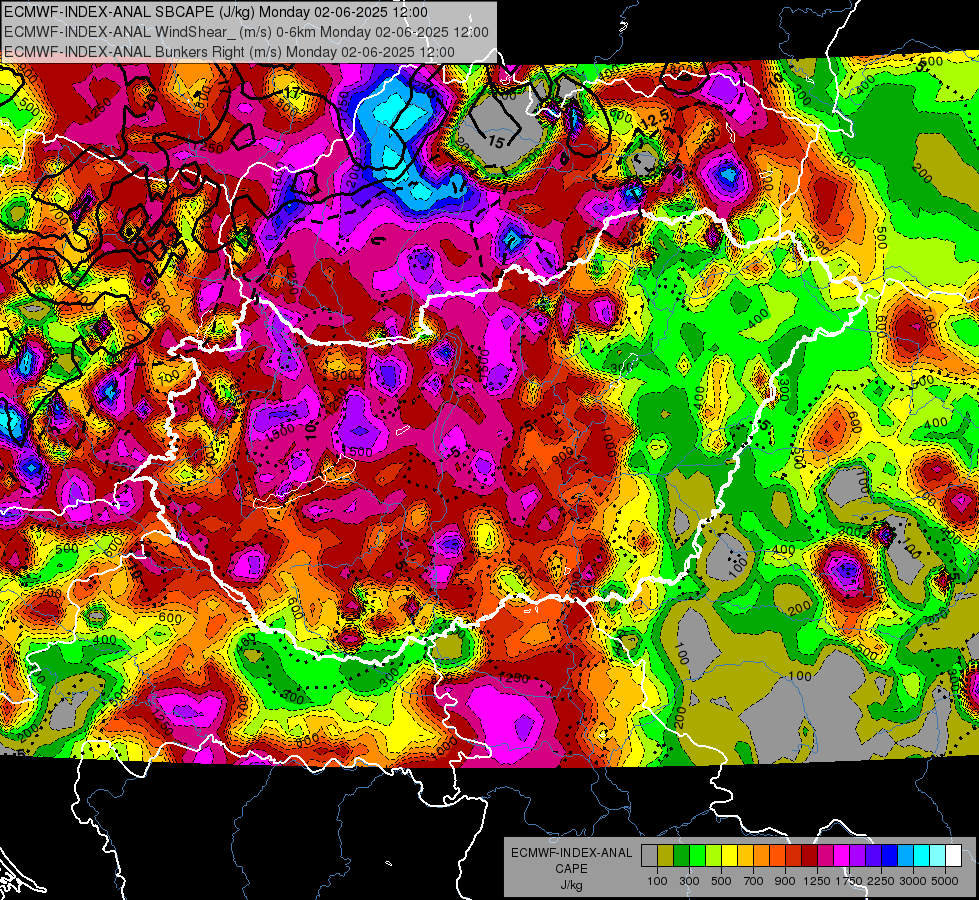Click the olive swatch in the CAPE legend

(x=665, y=856)
